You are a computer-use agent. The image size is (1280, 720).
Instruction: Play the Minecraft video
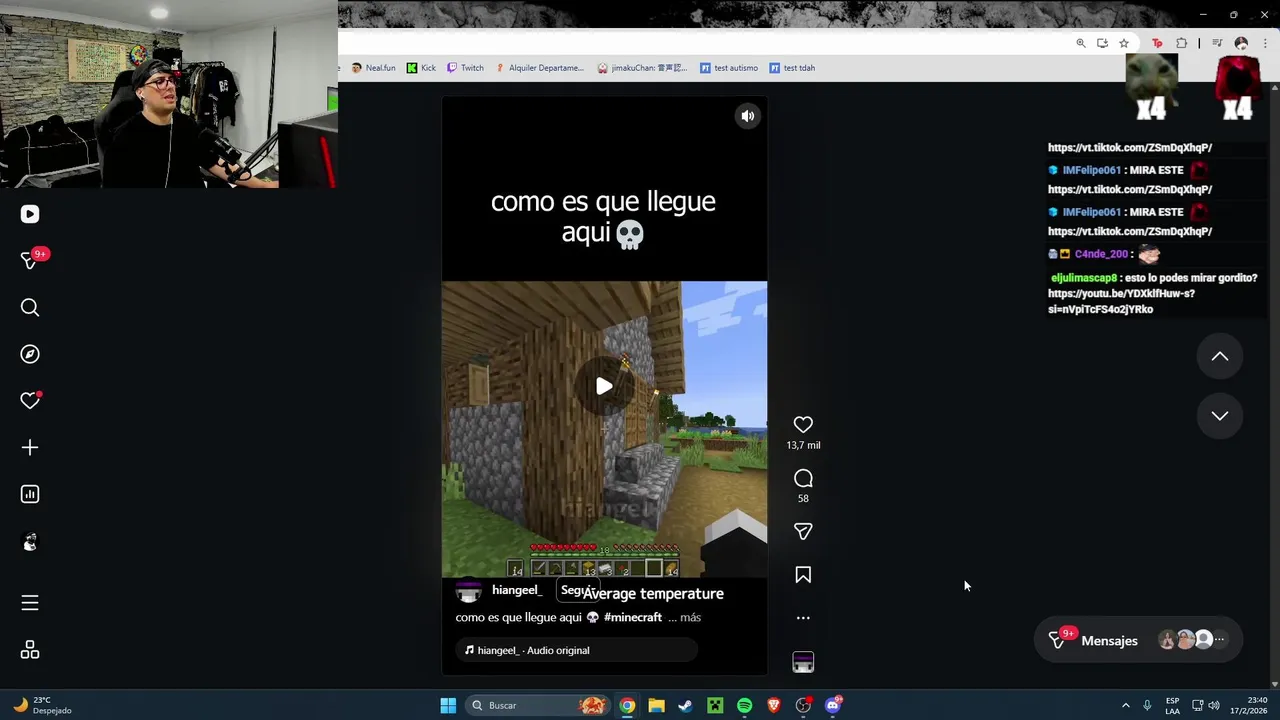coord(604,386)
